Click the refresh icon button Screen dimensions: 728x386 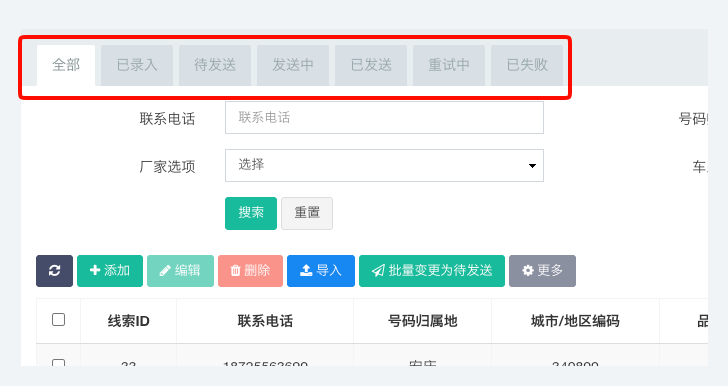[x=54, y=271]
